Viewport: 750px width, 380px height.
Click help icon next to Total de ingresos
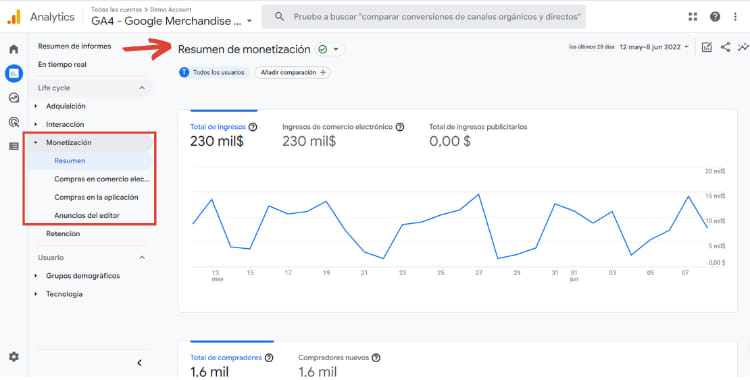[253, 127]
